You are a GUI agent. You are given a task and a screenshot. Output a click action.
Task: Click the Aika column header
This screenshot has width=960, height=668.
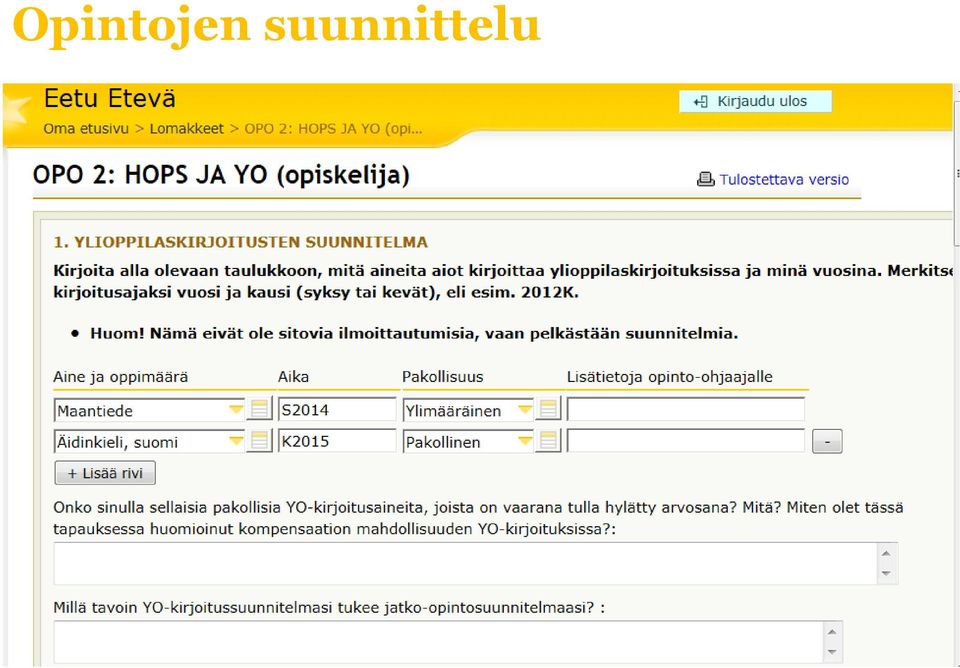(x=293, y=377)
